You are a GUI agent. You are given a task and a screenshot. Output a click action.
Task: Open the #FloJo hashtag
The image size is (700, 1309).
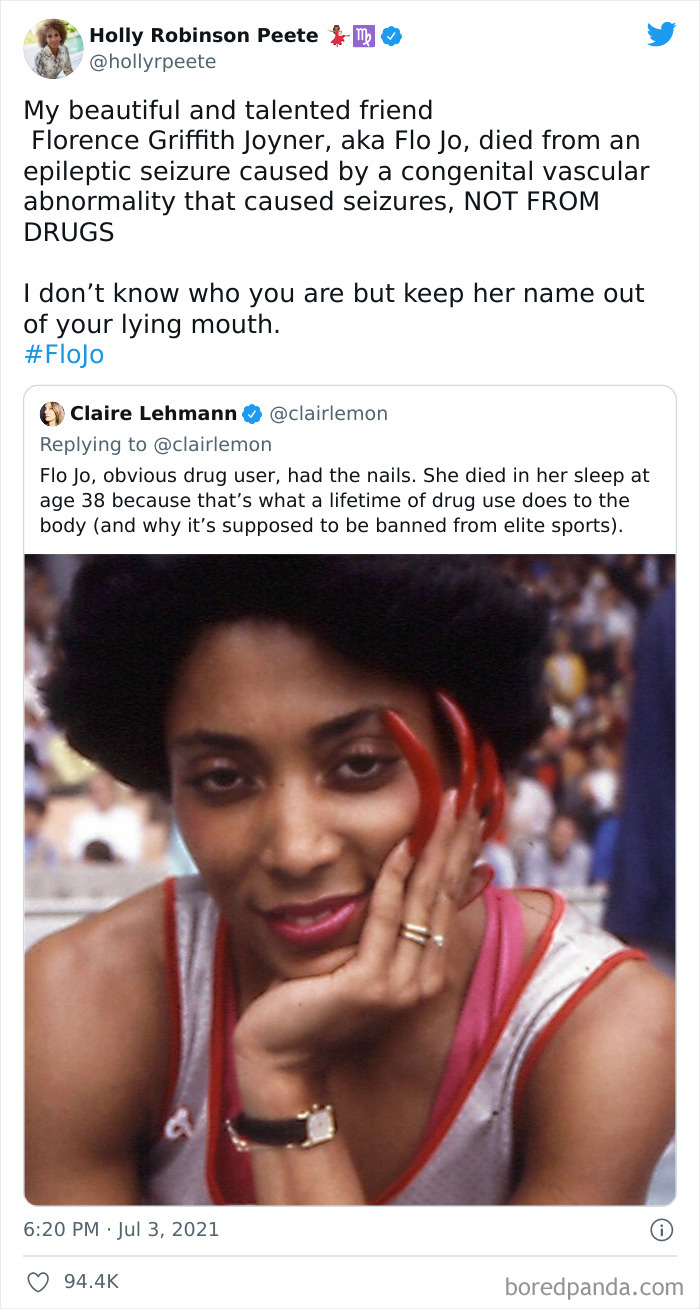[63, 355]
